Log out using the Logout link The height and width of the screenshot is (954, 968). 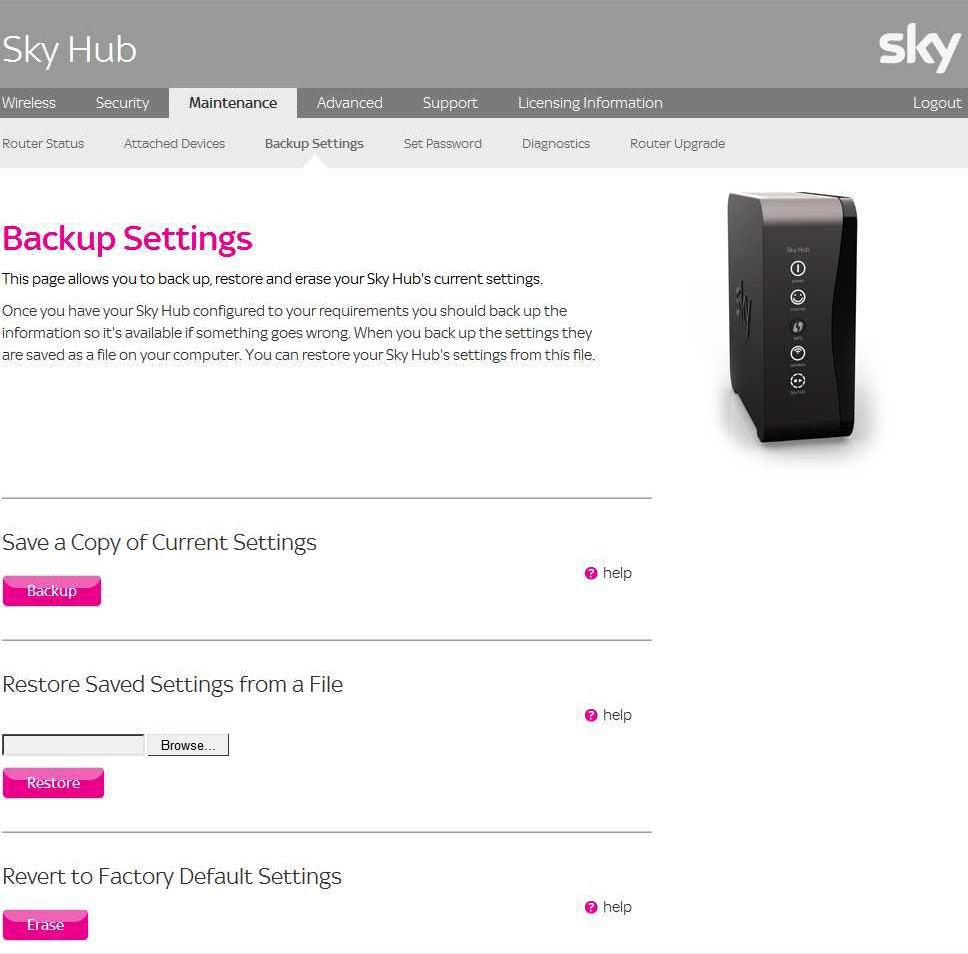(x=937, y=103)
